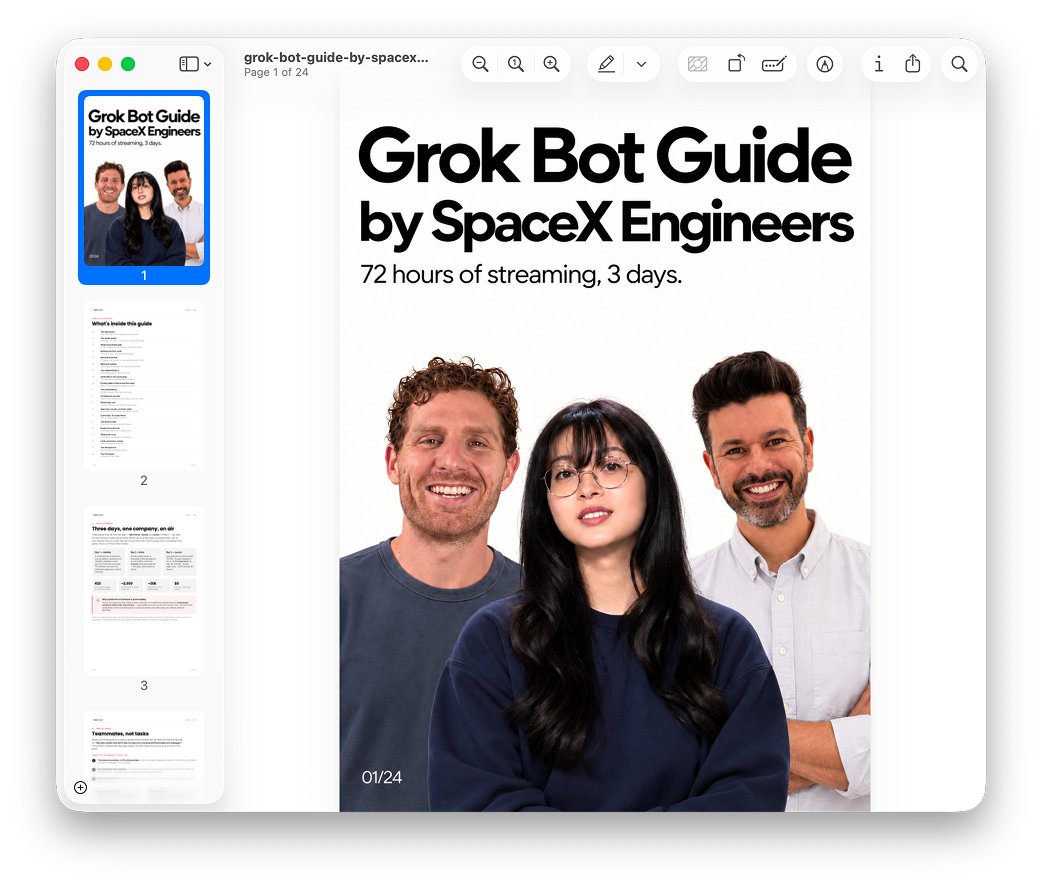This screenshot has width=1042, height=886.
Task: Expand the highlight color options chevron
Action: [641, 64]
